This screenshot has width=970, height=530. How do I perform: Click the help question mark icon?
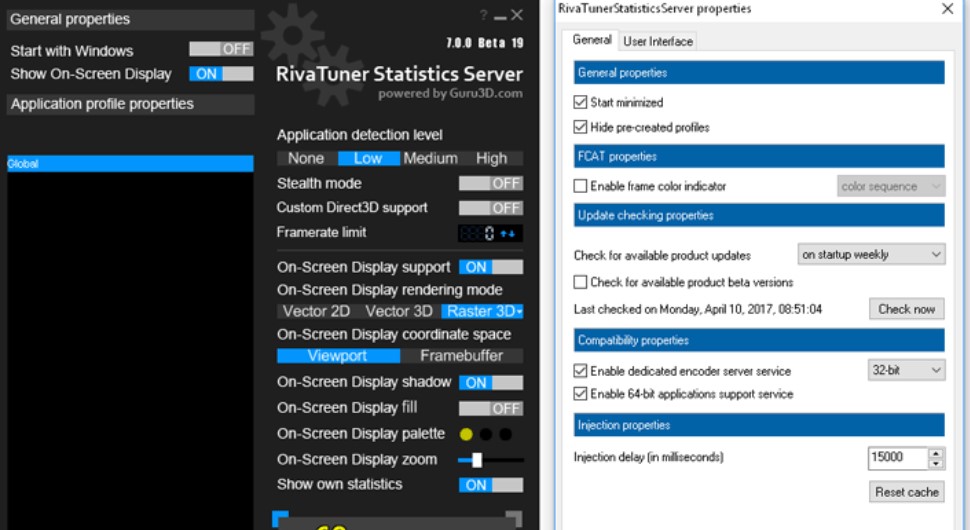484,15
